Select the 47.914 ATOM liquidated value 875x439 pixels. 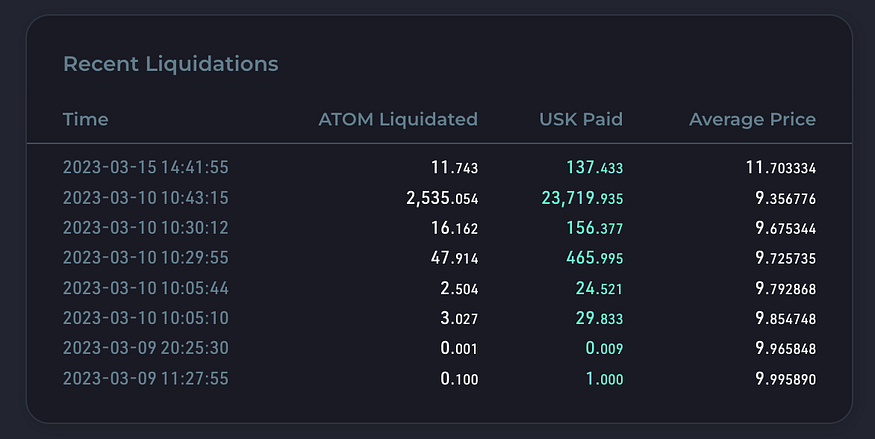click(454, 258)
